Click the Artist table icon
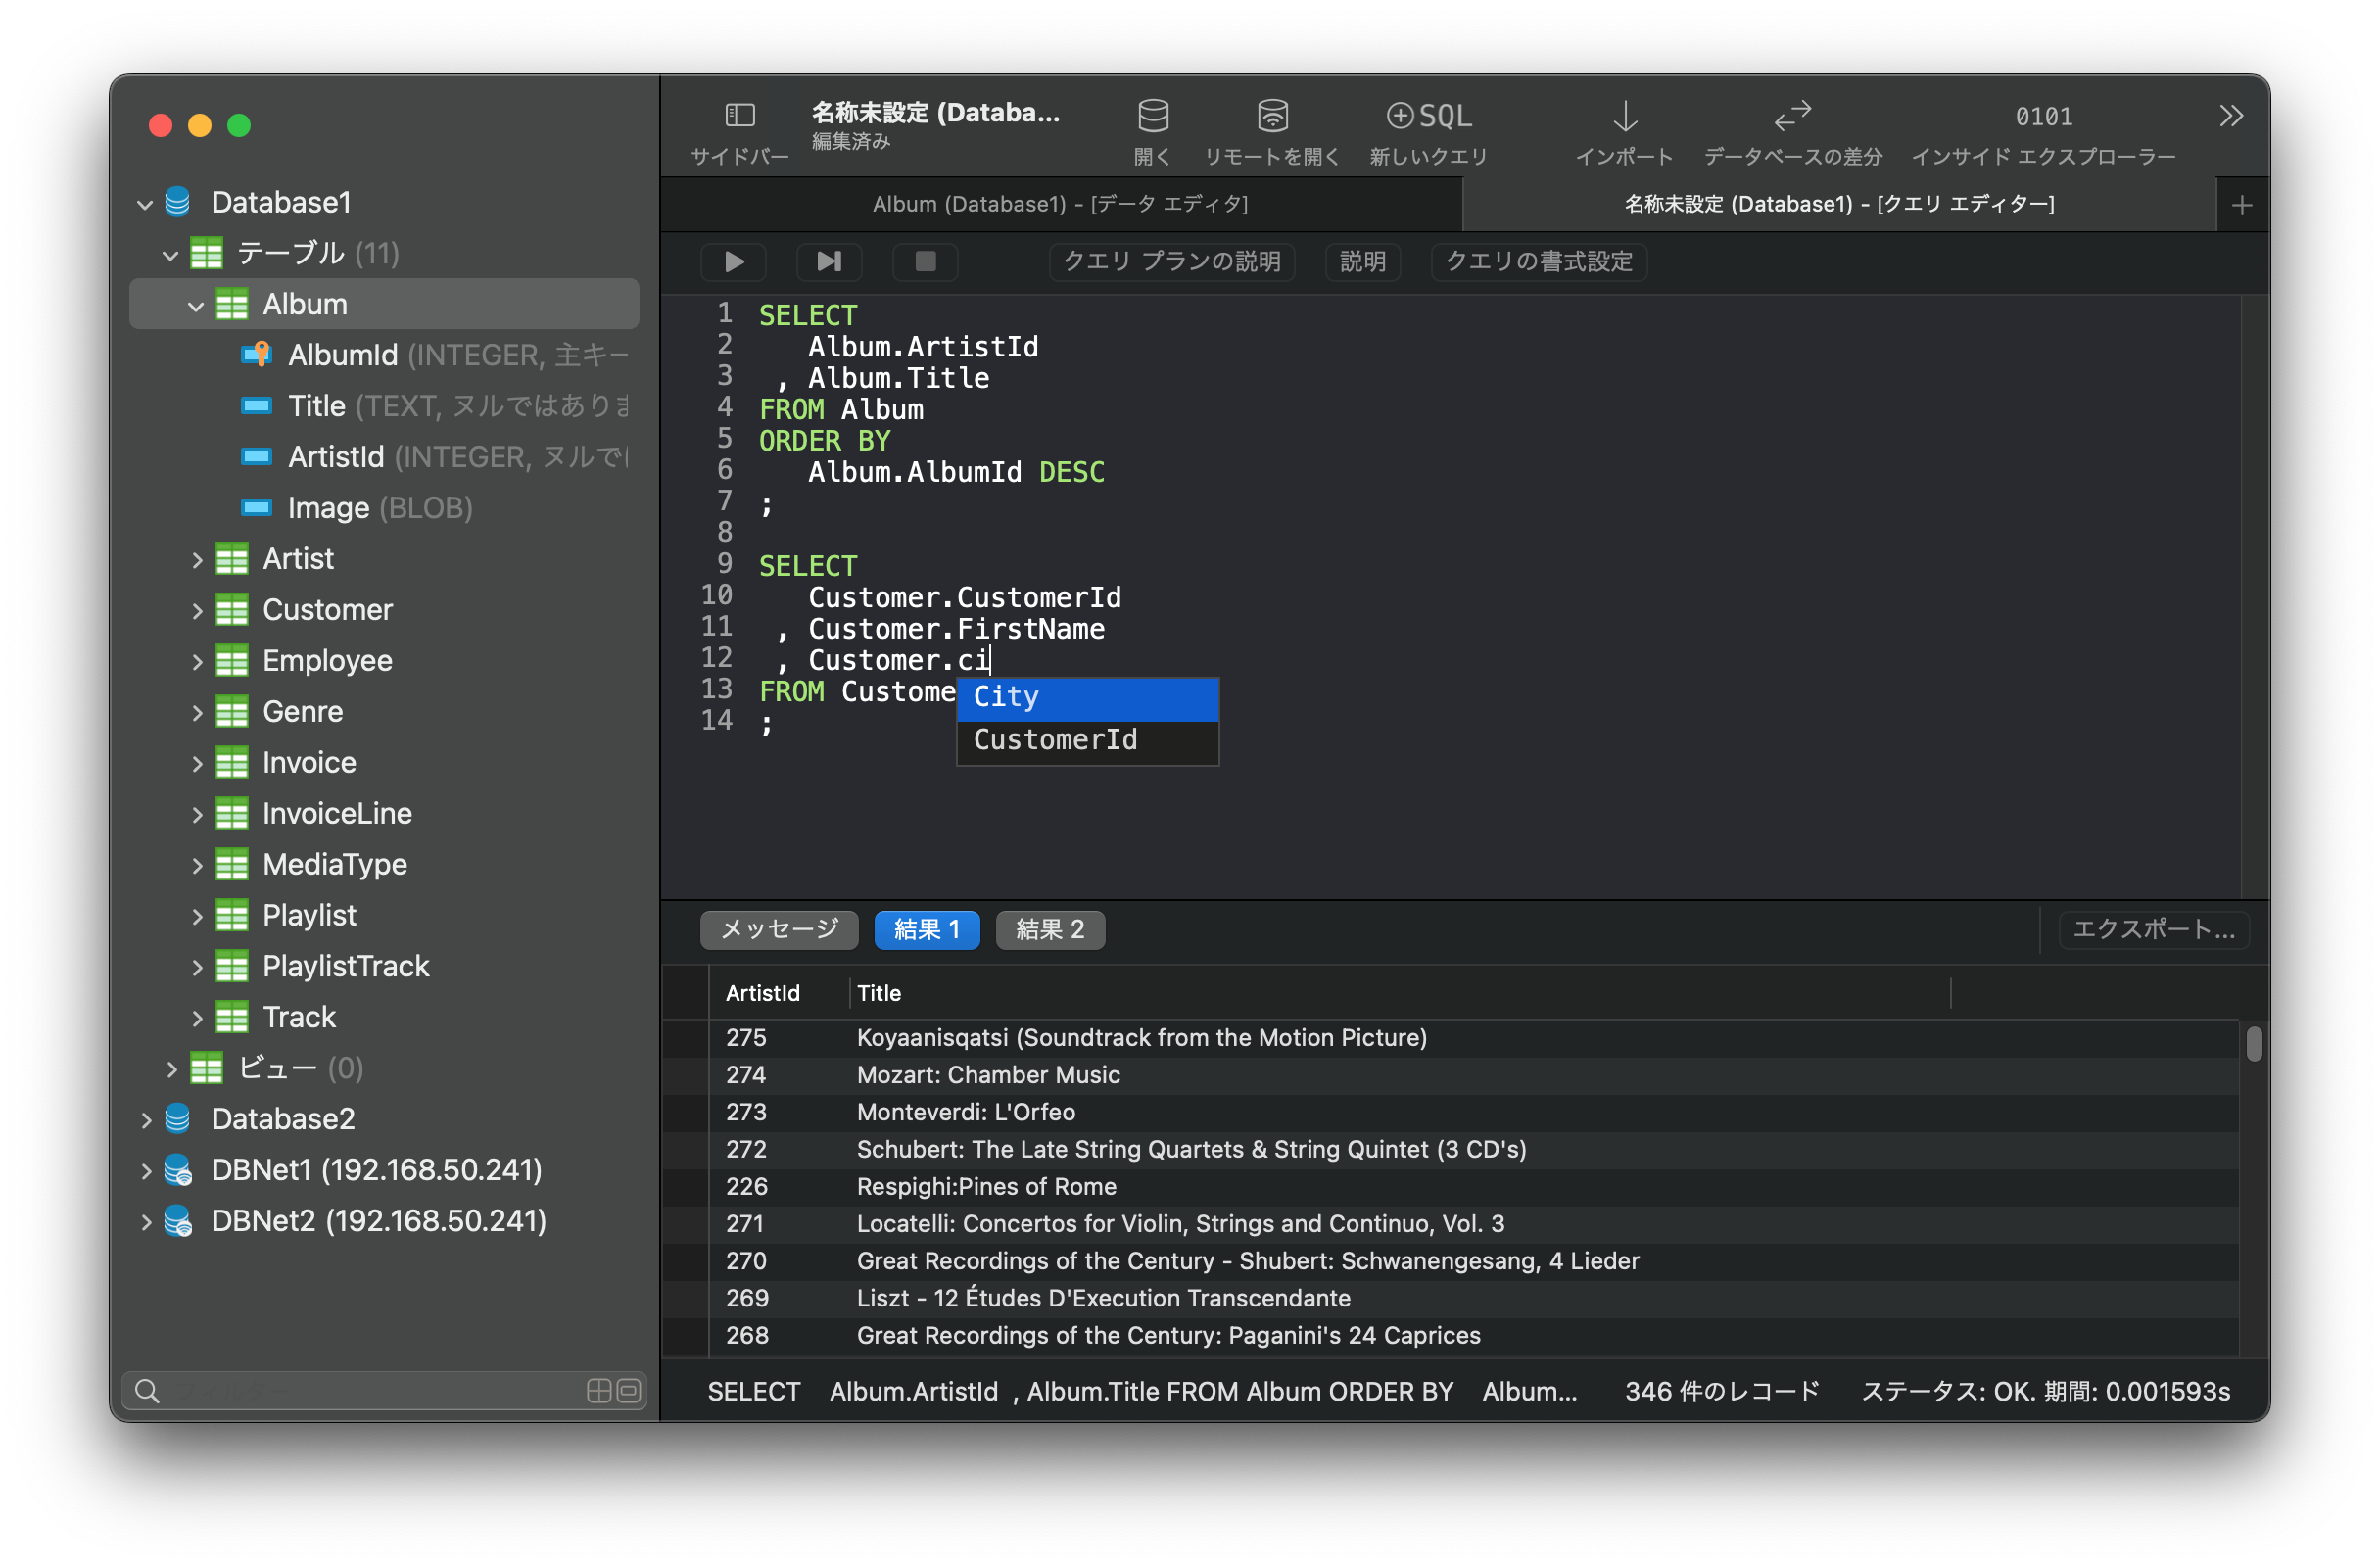The image size is (2380, 1567). (232, 559)
